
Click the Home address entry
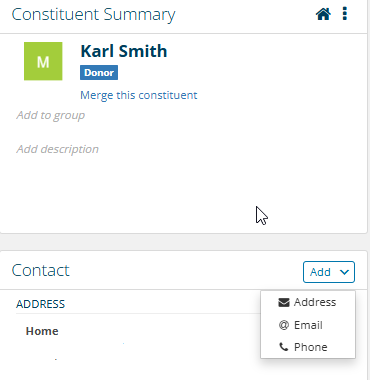click(42, 331)
